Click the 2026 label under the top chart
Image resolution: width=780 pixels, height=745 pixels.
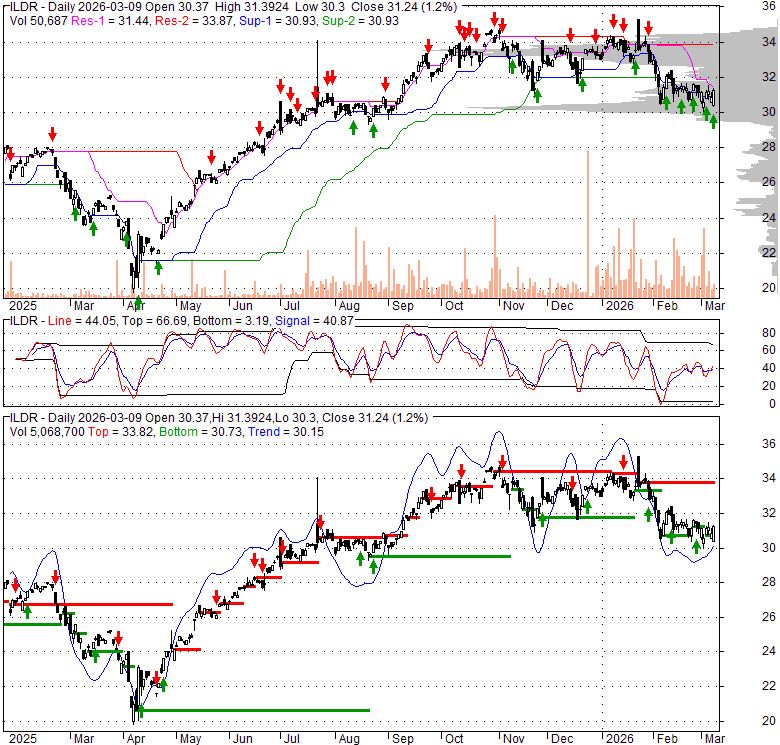(x=619, y=306)
